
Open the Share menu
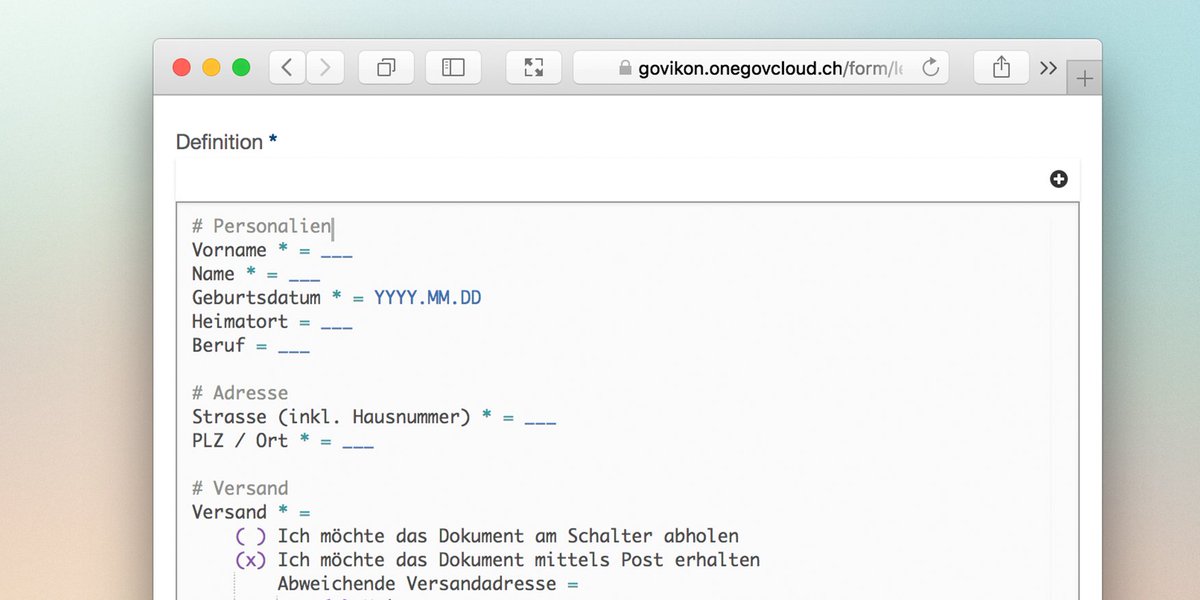(1001, 67)
